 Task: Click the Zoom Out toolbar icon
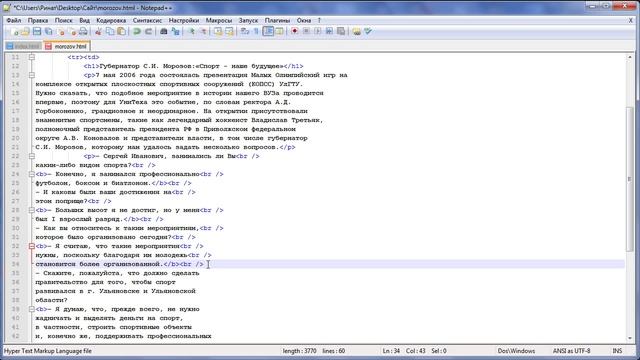(202, 32)
